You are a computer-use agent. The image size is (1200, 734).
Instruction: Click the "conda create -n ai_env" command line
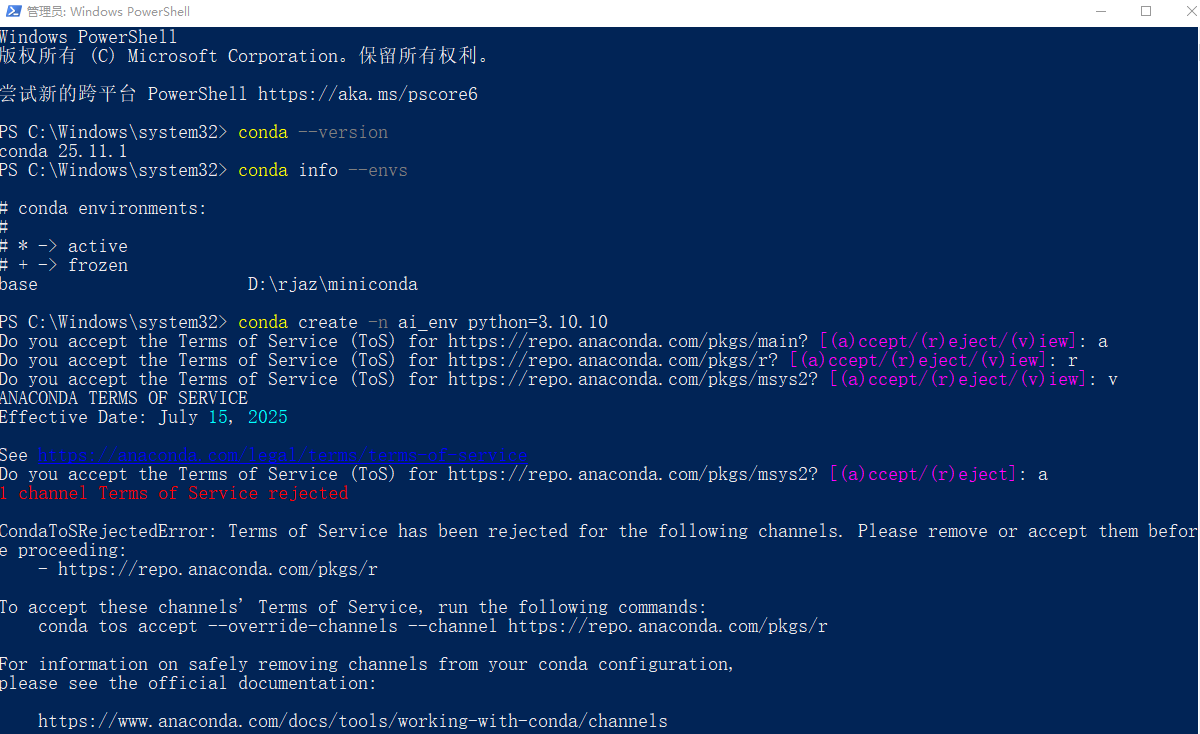pos(422,322)
